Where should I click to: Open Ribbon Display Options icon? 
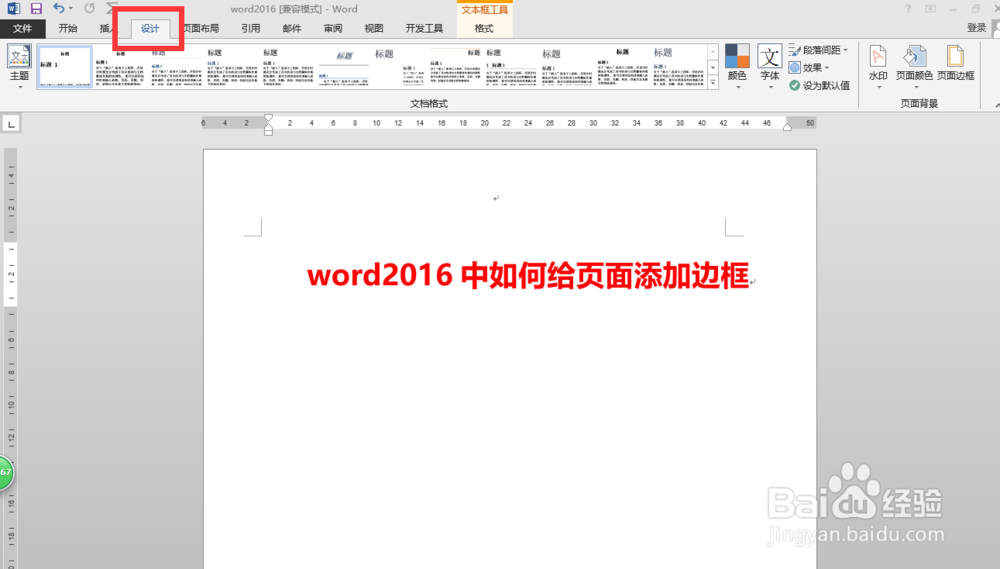click(x=930, y=9)
